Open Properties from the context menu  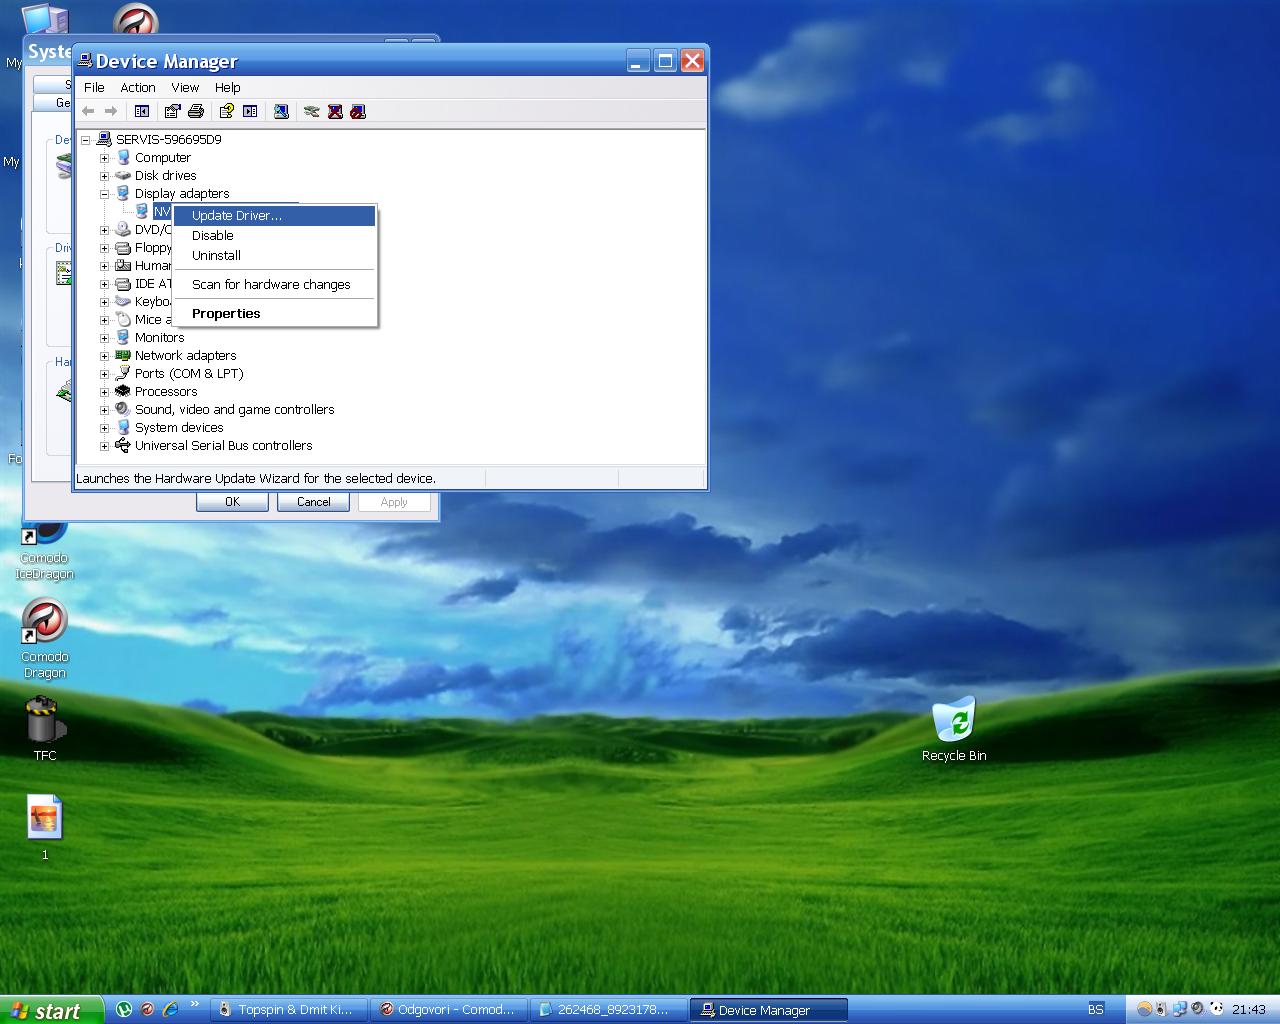pos(275,313)
